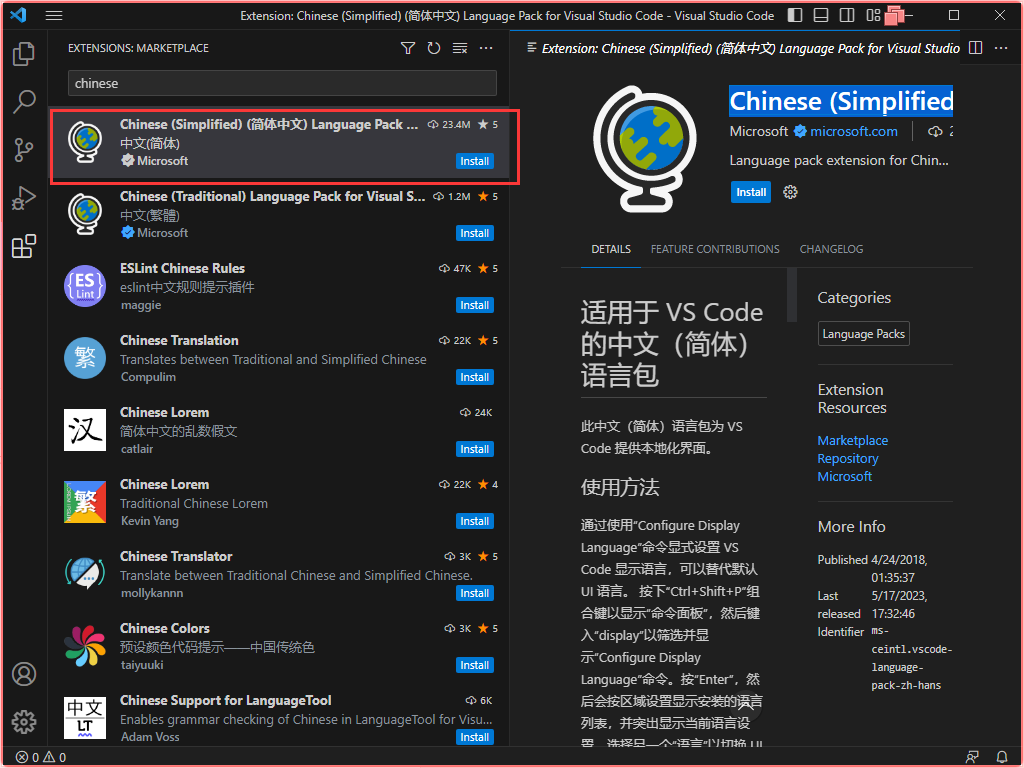Open the Explorer view in the activity bar

click(x=24, y=54)
